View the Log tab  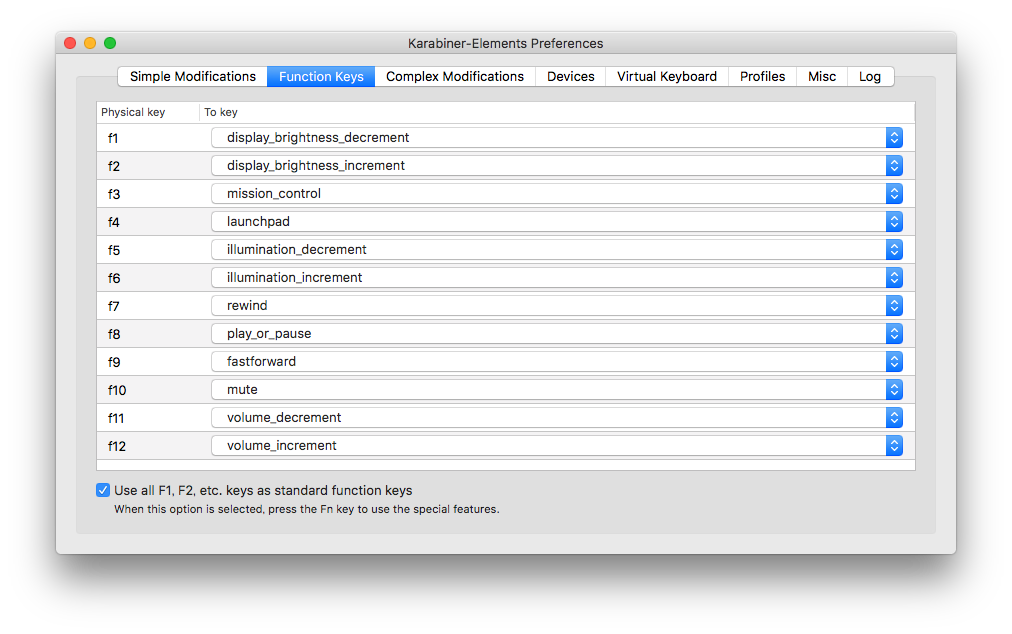pos(869,76)
